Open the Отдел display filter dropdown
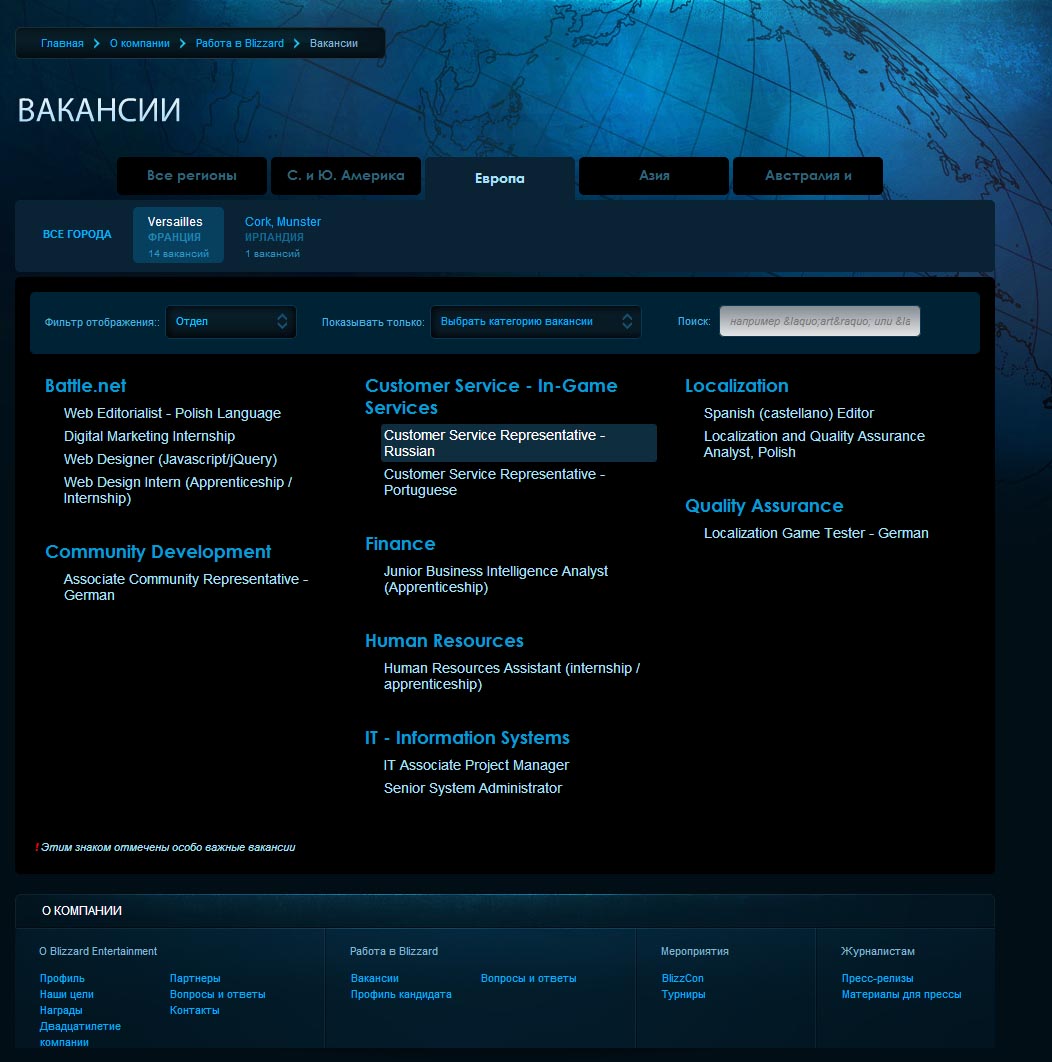 click(x=231, y=322)
